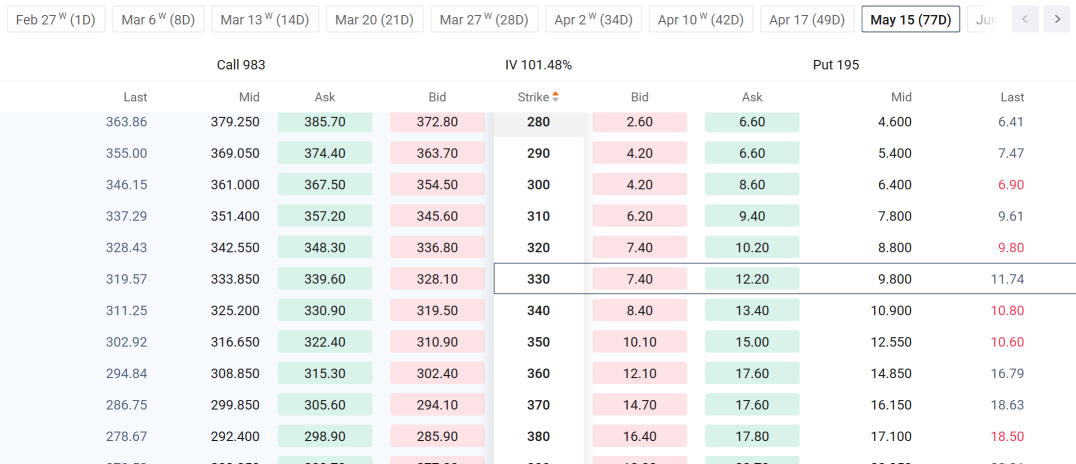Click call last price 363.86
Image resolution: width=1076 pixels, height=464 pixels.
point(126,122)
